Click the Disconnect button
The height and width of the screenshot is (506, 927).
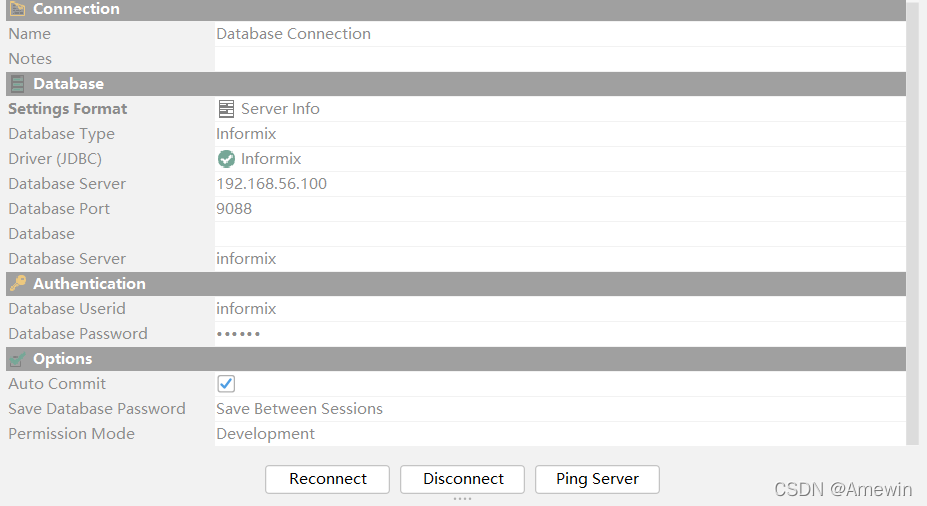point(462,479)
